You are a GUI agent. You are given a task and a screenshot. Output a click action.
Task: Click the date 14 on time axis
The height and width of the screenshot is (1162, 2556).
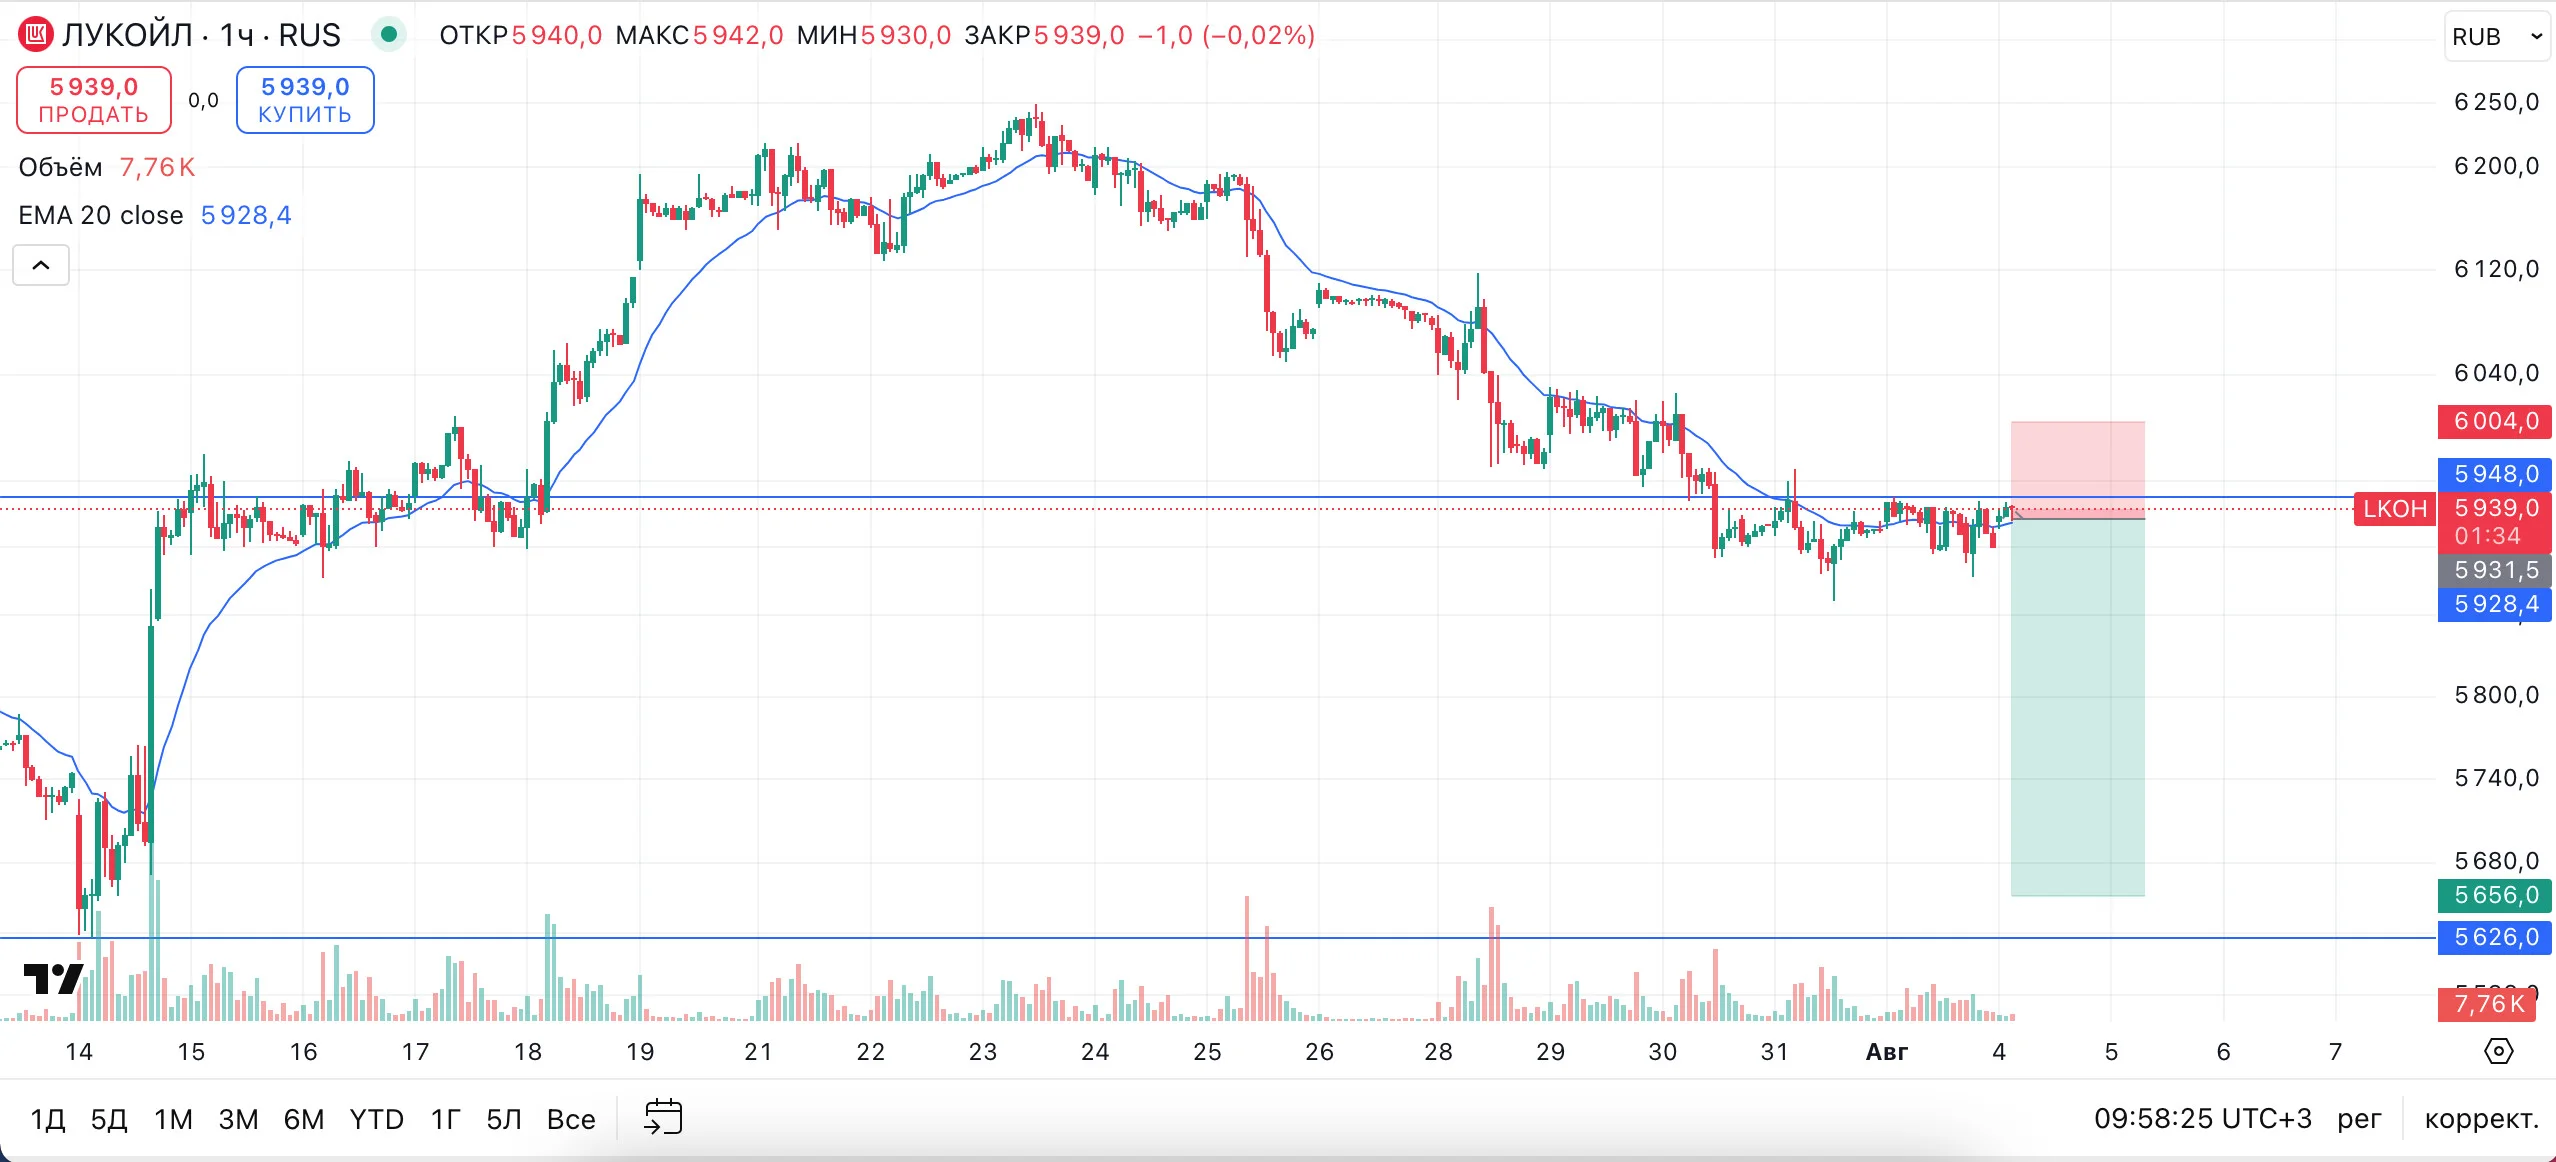click(x=79, y=1052)
